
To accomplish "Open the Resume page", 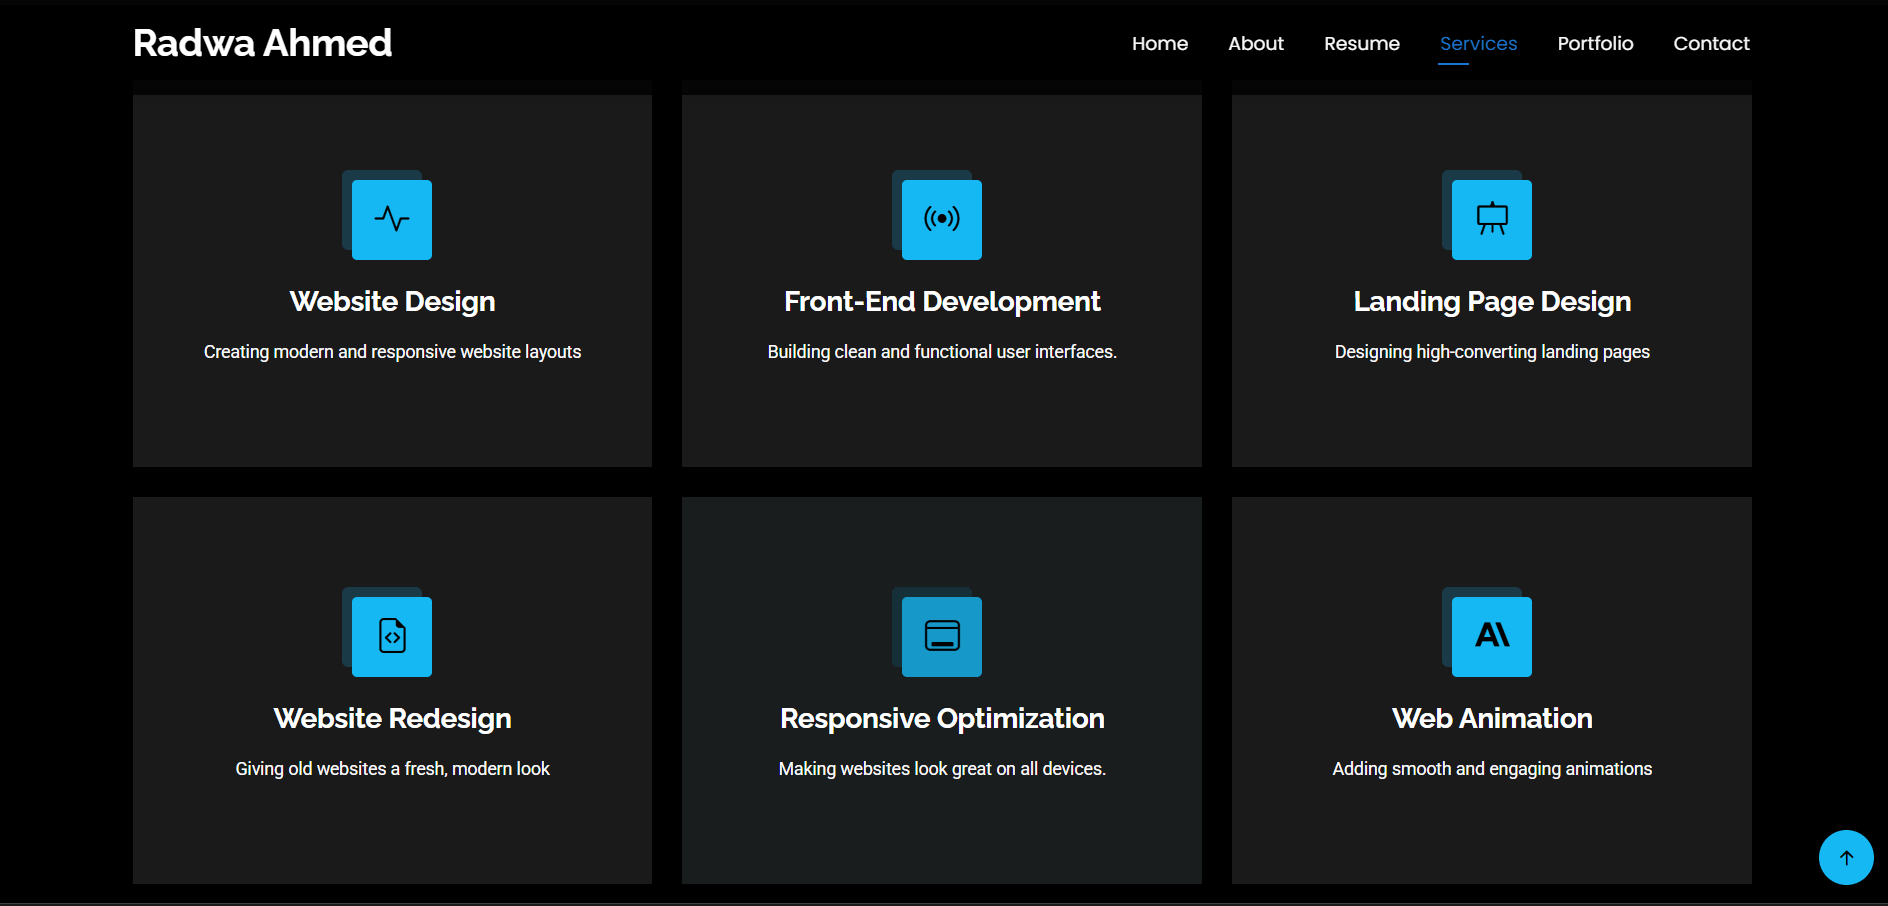I will (x=1361, y=43).
